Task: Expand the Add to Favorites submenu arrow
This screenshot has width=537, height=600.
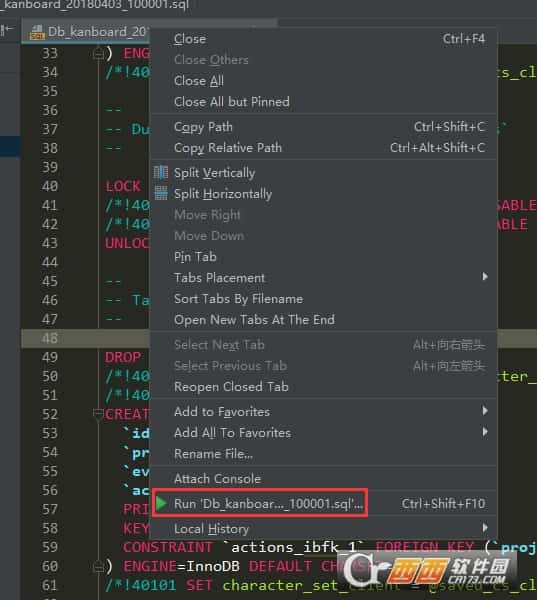Action: [485, 411]
